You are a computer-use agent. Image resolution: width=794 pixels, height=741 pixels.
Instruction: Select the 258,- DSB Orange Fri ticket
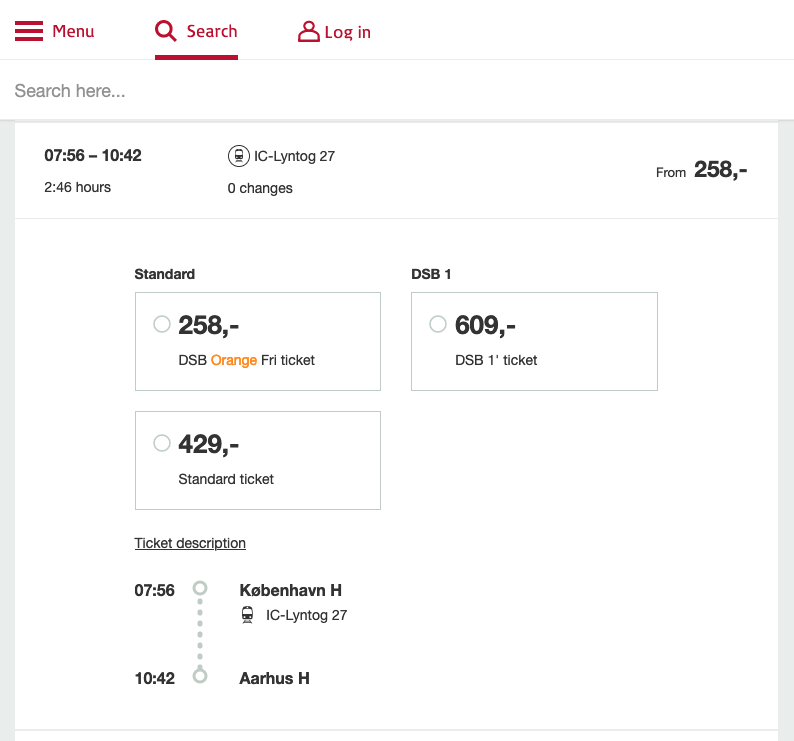pyautogui.click(x=162, y=324)
